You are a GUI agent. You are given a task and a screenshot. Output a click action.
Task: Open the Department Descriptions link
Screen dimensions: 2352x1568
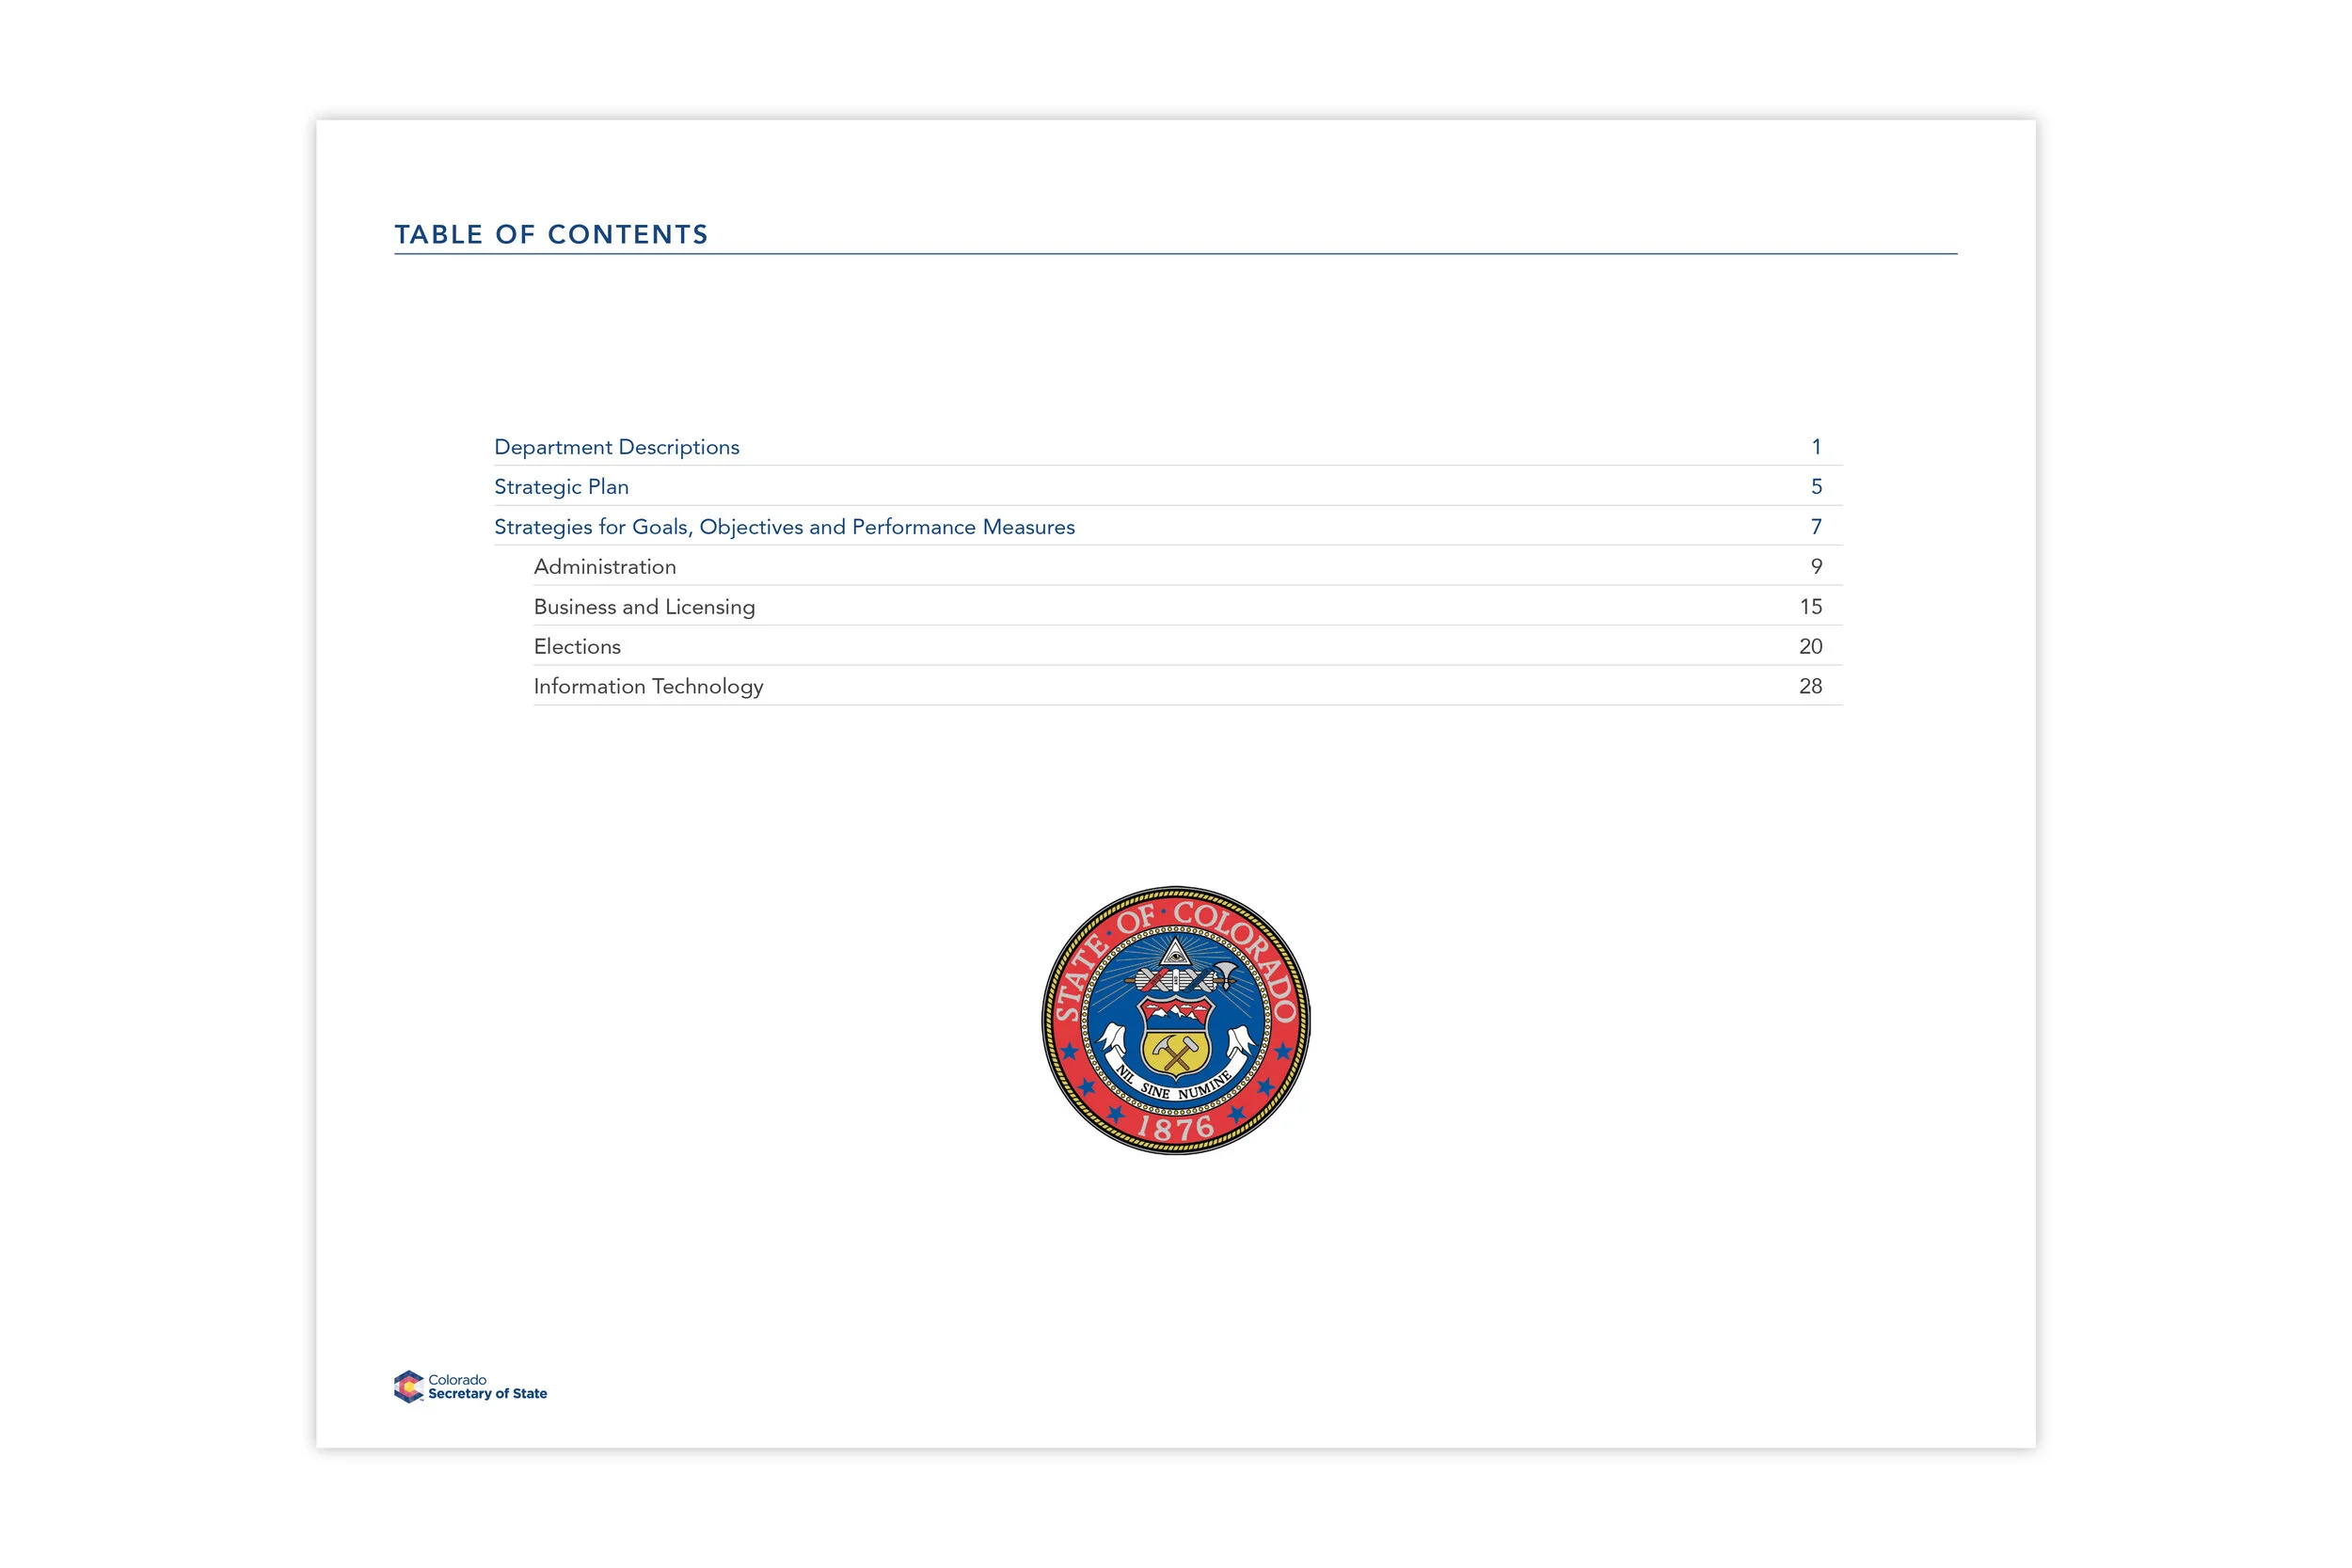(616, 447)
